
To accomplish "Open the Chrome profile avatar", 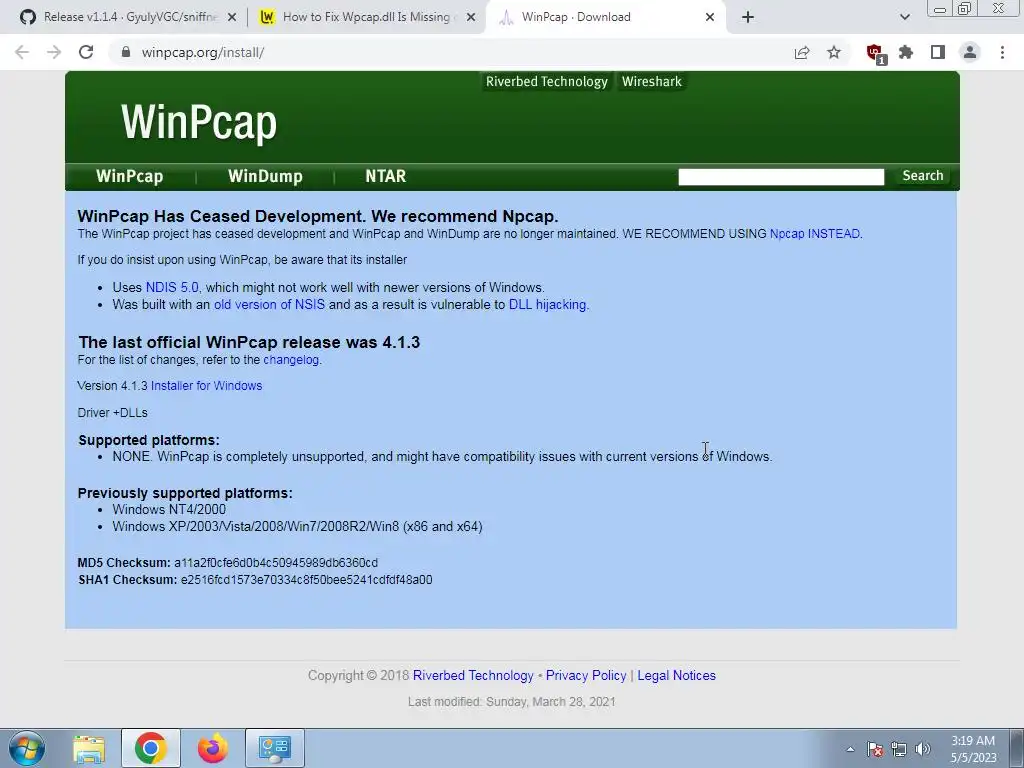I will click(970, 52).
